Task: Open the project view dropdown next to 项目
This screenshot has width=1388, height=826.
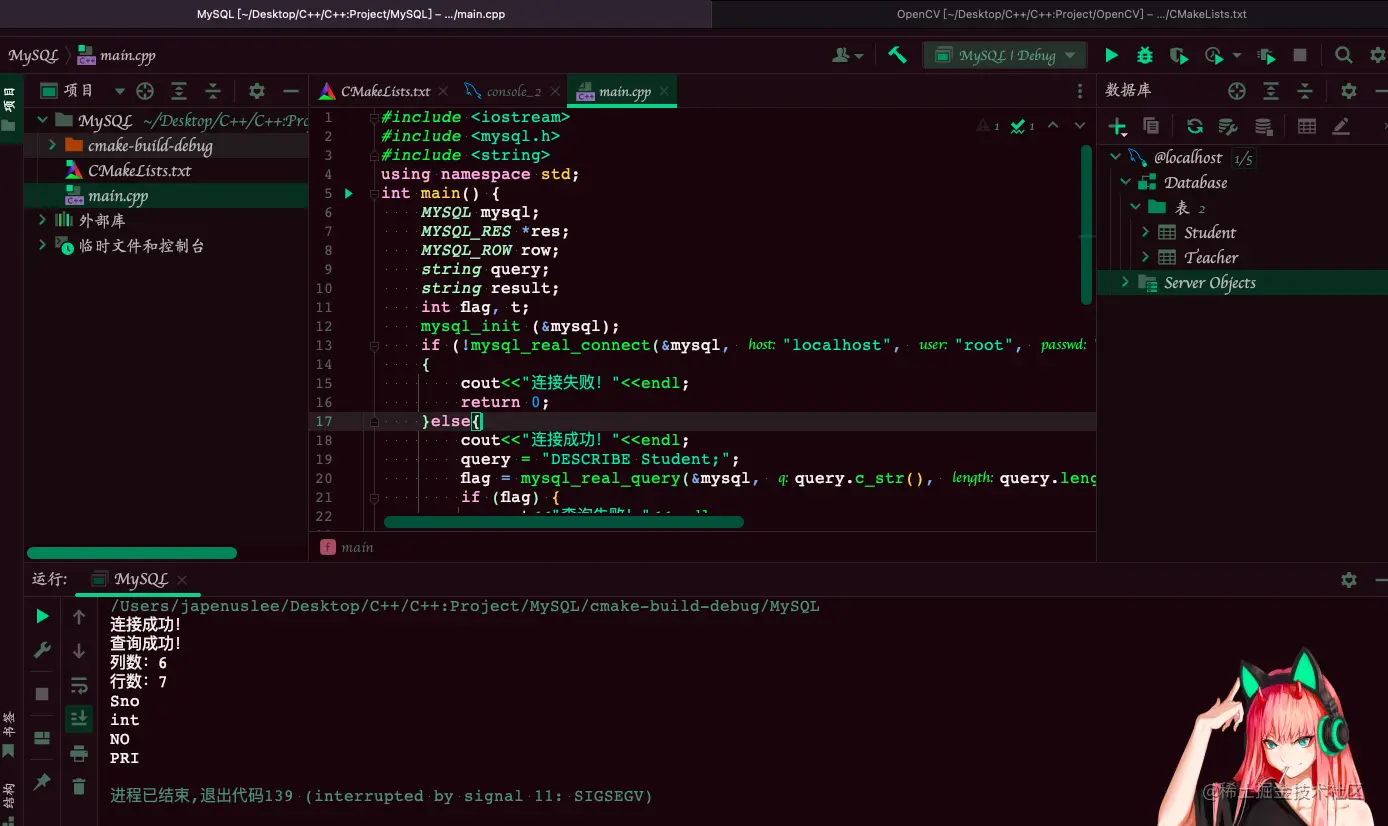Action: click(119, 91)
